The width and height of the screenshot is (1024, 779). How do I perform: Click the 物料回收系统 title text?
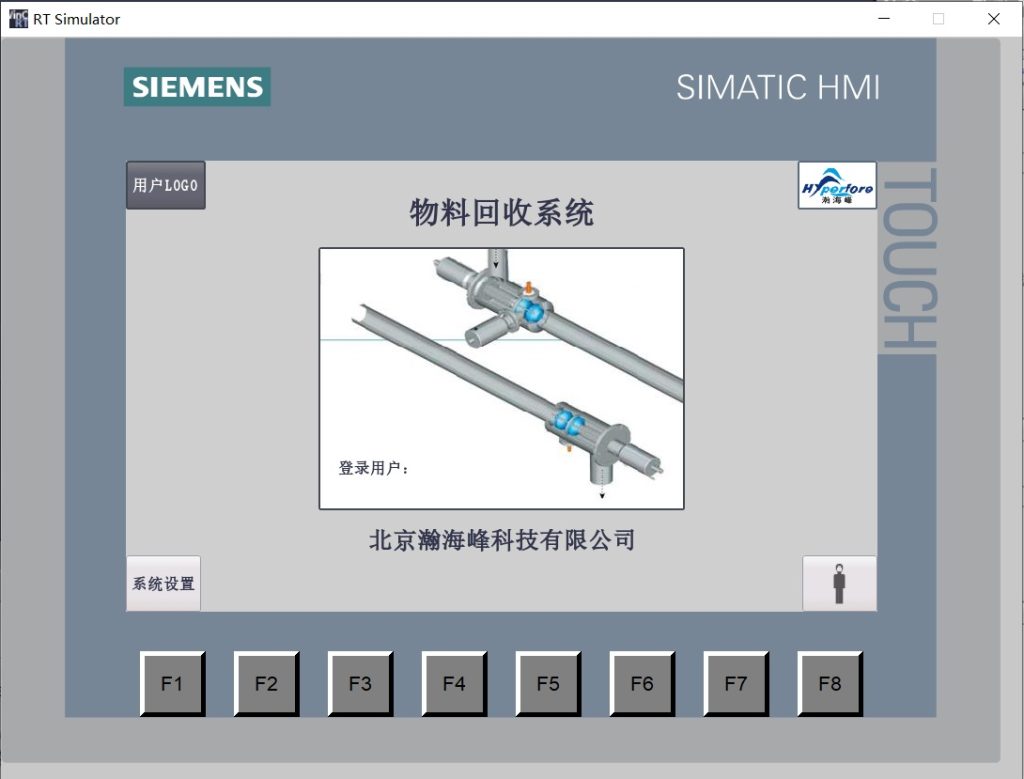click(501, 212)
